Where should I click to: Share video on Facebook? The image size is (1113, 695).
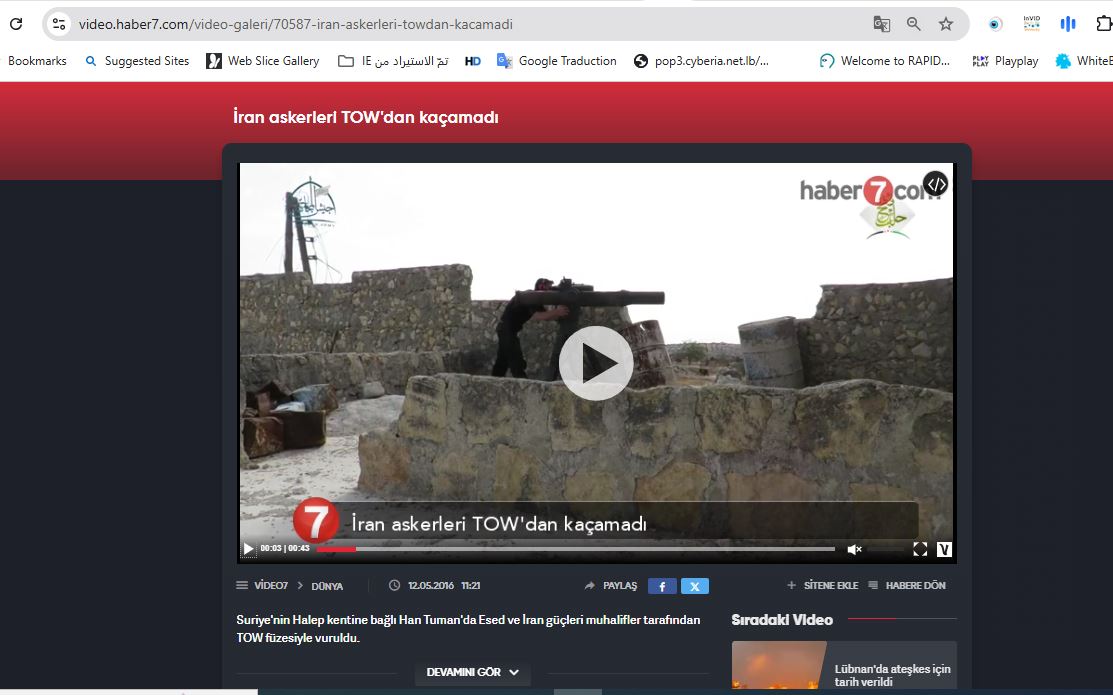point(662,586)
